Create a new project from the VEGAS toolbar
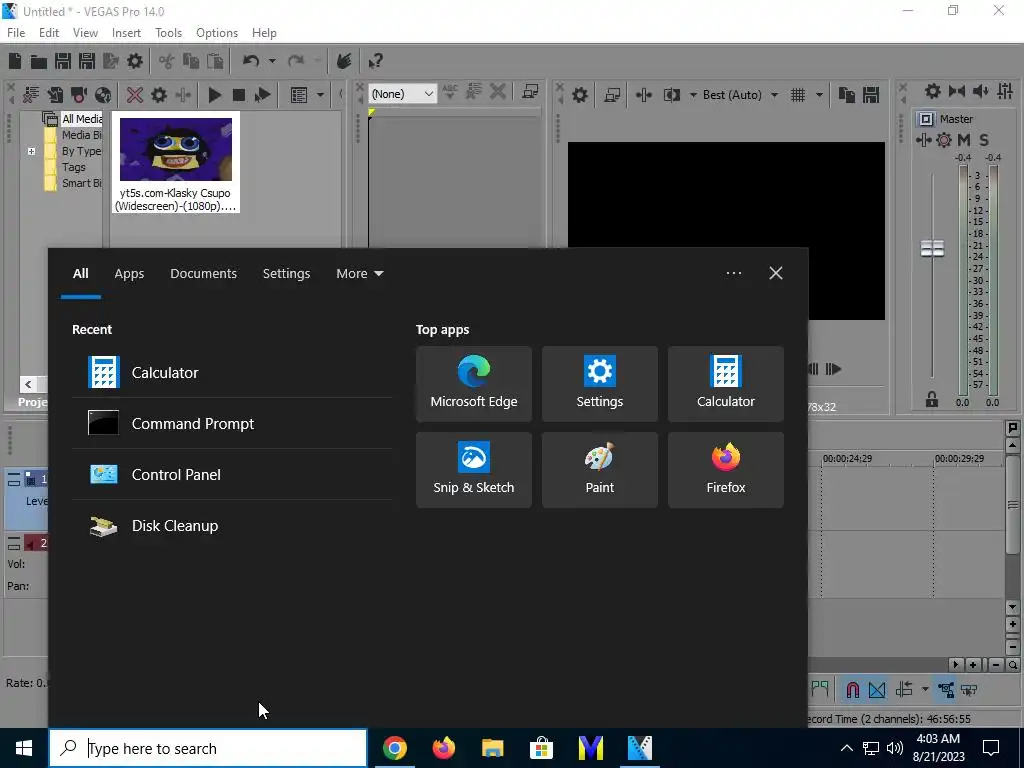 pos(14,61)
